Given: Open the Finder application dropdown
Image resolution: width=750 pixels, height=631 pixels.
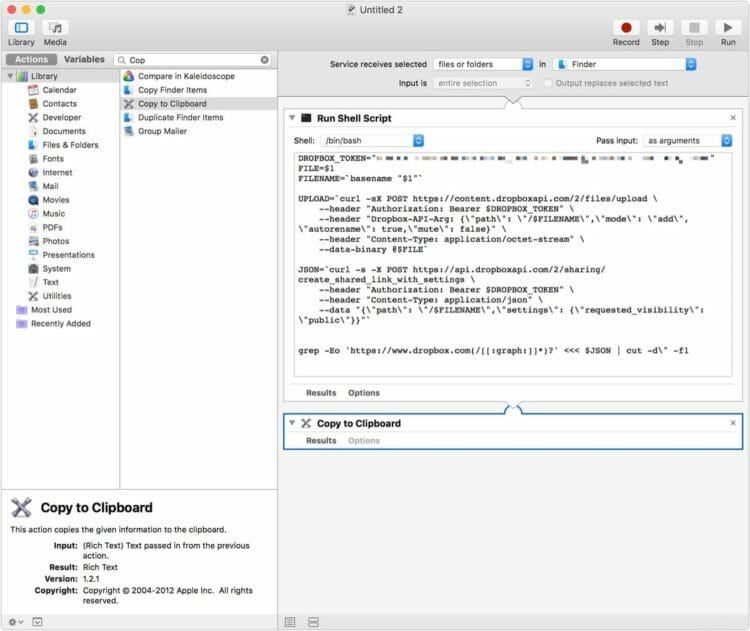Looking at the screenshot, I should coord(624,64).
